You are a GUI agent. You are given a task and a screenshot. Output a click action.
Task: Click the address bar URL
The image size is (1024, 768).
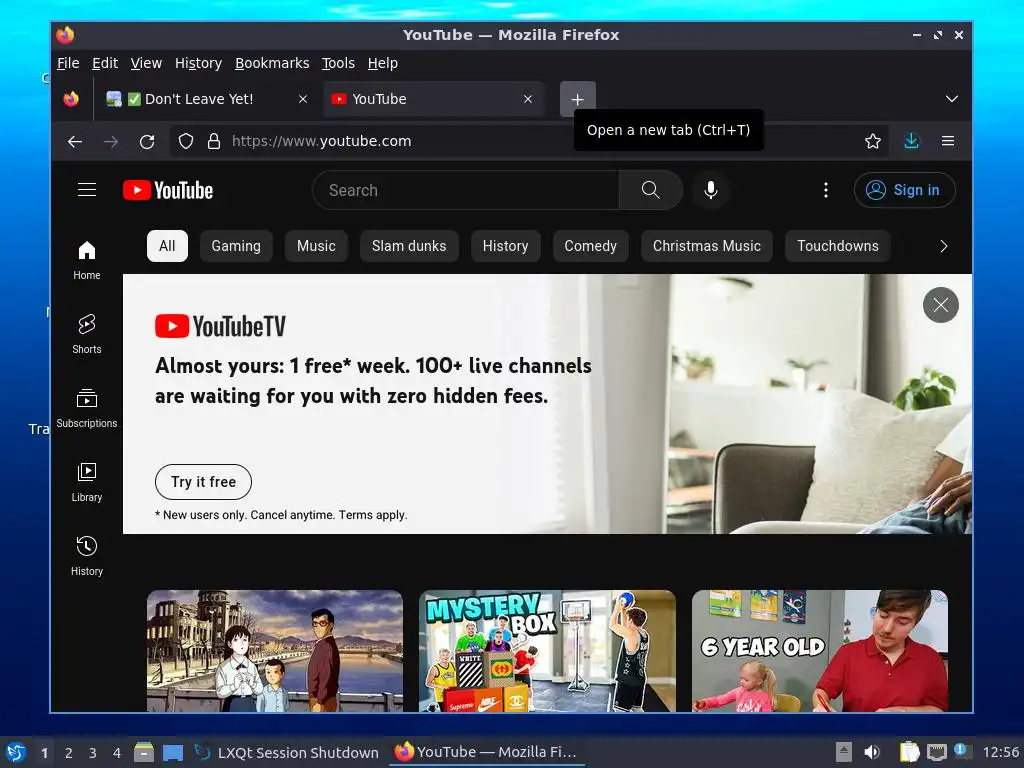(x=321, y=141)
